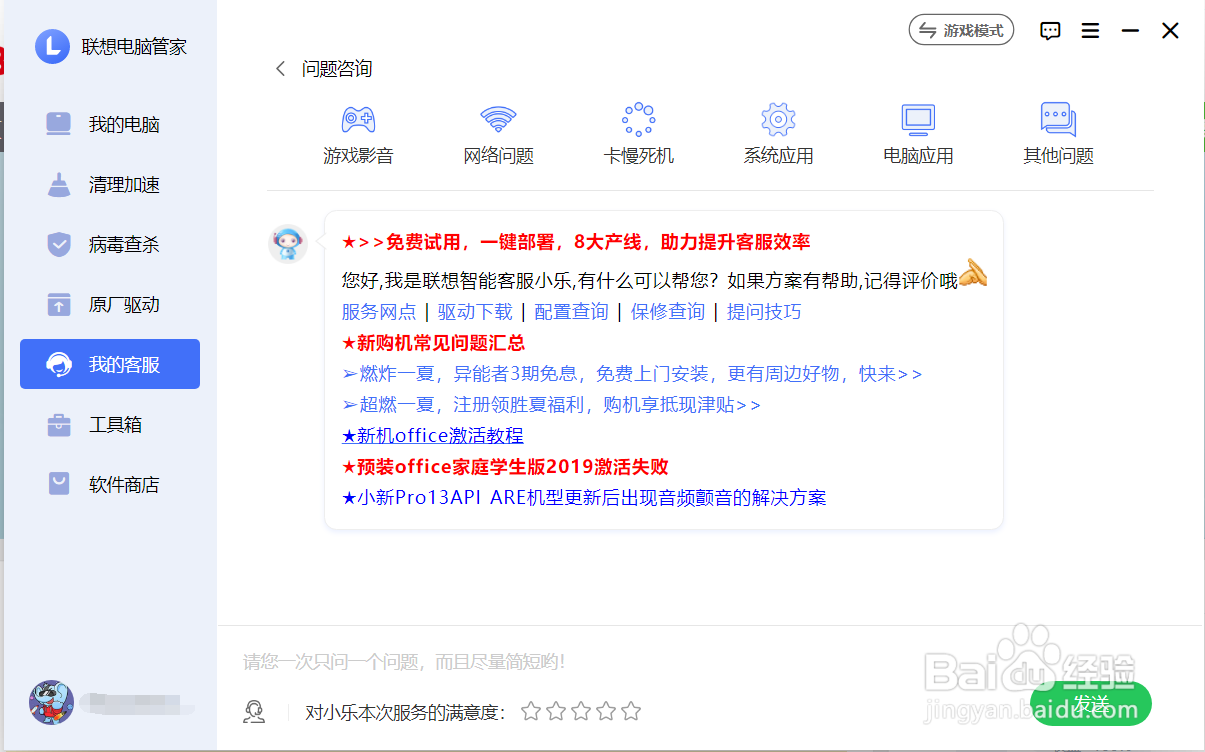Choose the 卡慢死机 loading circle icon

click(x=638, y=120)
